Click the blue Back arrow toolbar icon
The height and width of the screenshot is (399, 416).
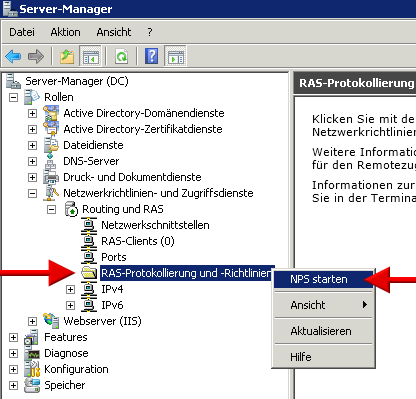coord(13,56)
